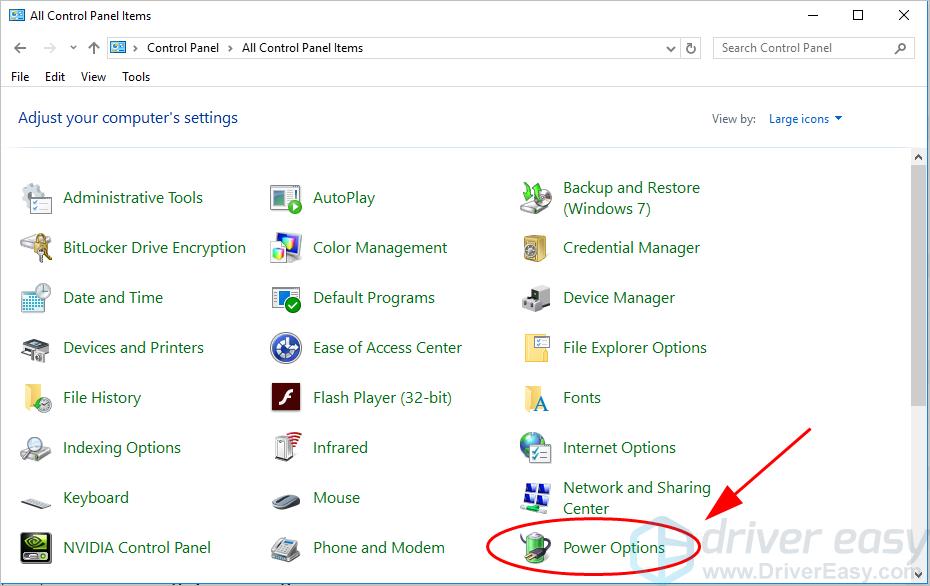This screenshot has height=586, width=930.
Task: Open the Device Manager icon
Action: 536,298
